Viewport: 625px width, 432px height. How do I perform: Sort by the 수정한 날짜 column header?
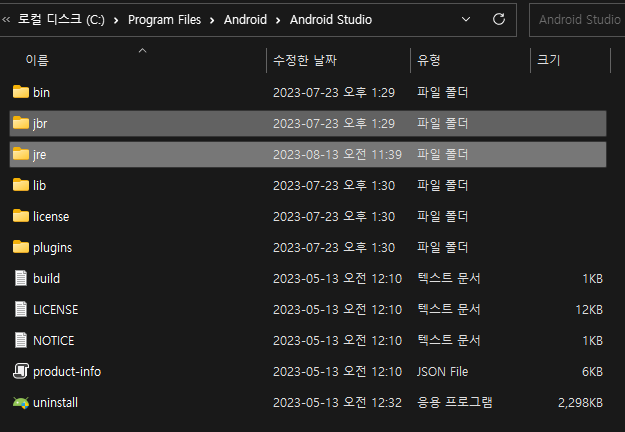(305, 60)
